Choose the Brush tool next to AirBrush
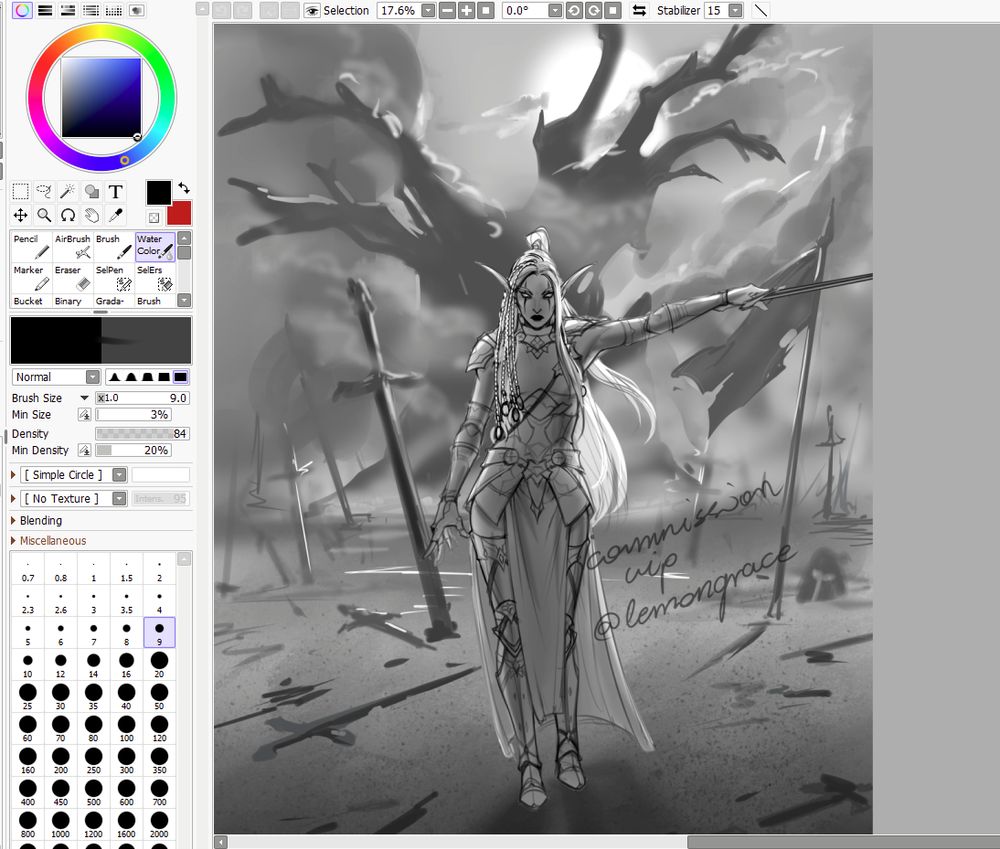 point(114,246)
